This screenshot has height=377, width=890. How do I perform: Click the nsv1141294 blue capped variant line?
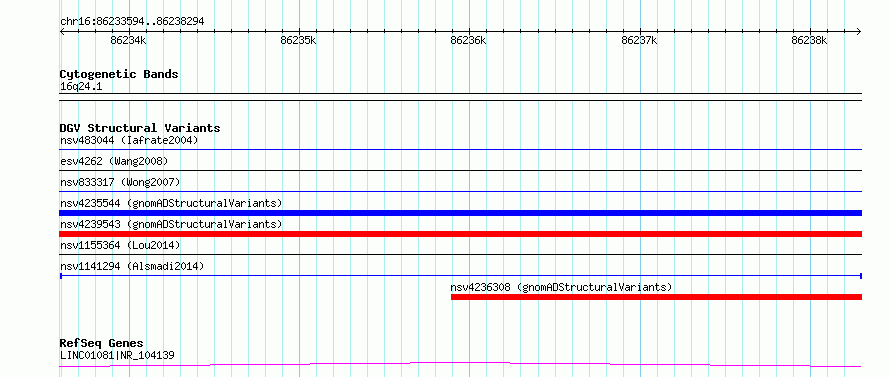pos(461,276)
